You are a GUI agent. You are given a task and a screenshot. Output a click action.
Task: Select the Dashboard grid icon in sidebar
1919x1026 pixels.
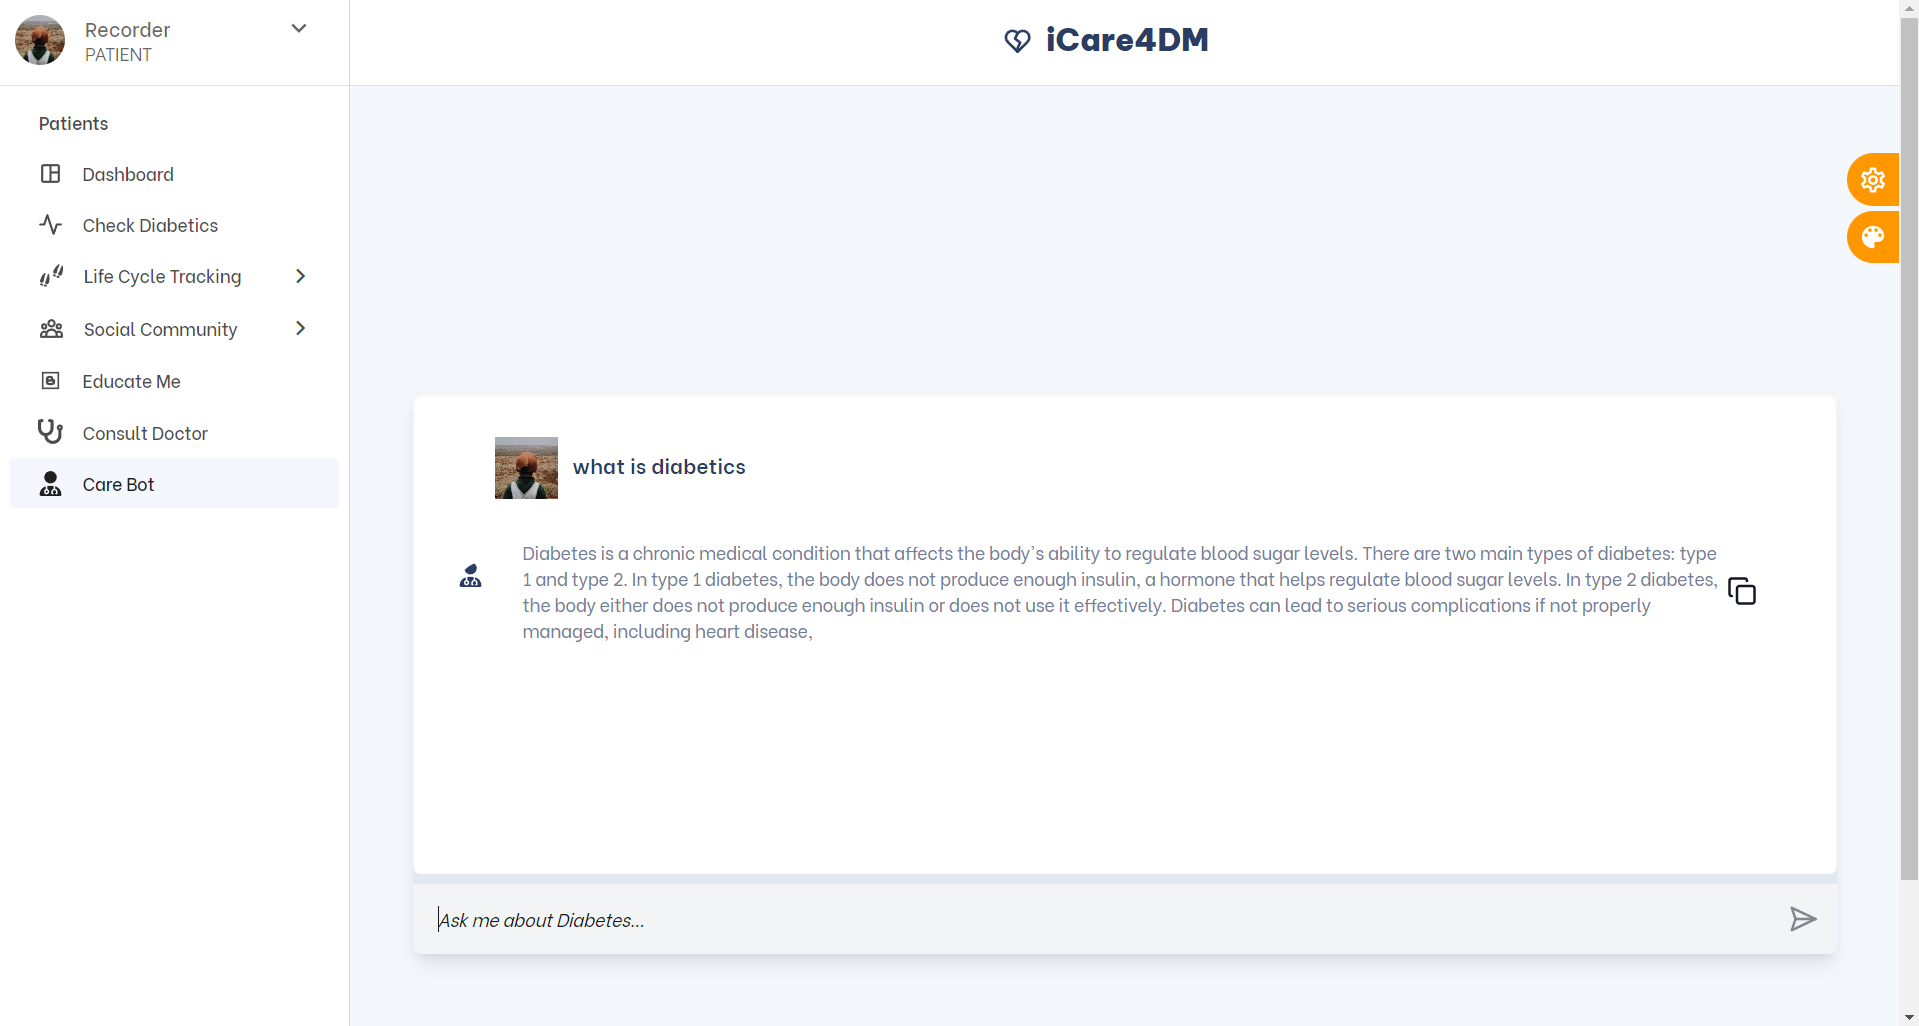click(x=51, y=174)
